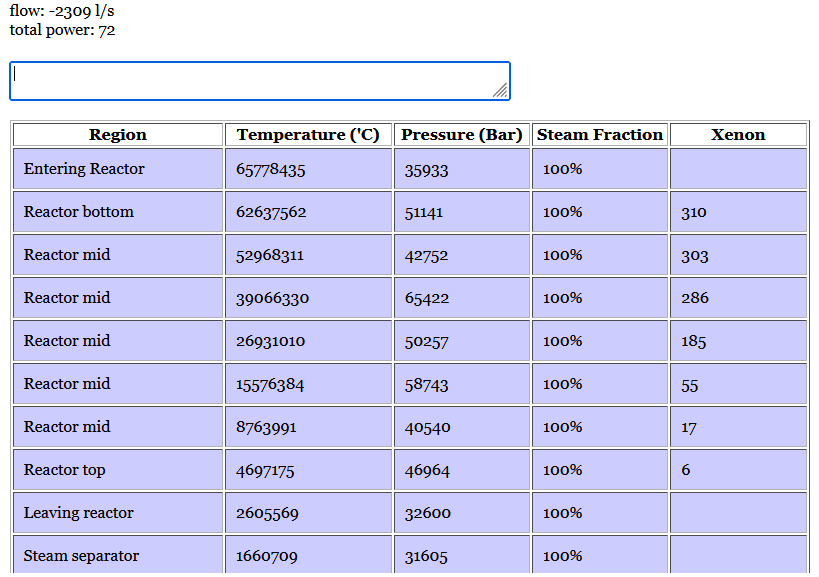Image resolution: width=819 pixels, height=577 pixels.
Task: Grab the textarea resize handle
Action: point(500,91)
